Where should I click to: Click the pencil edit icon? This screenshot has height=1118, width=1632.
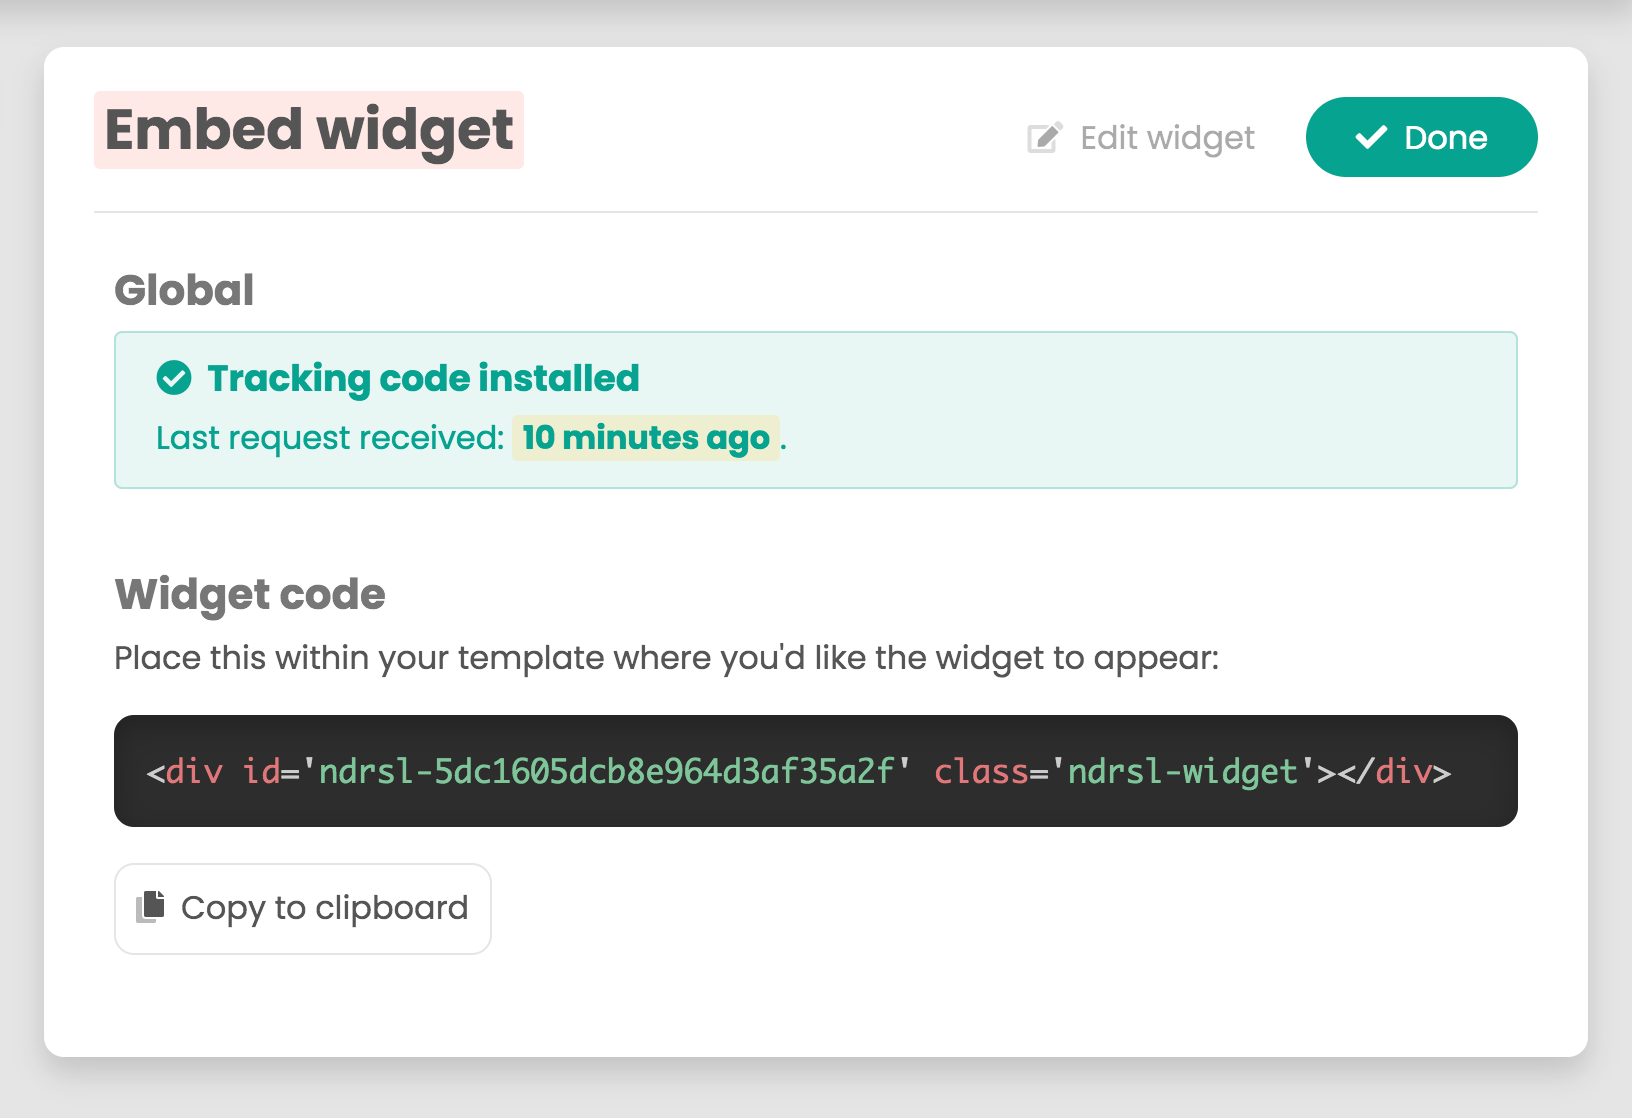[1044, 138]
